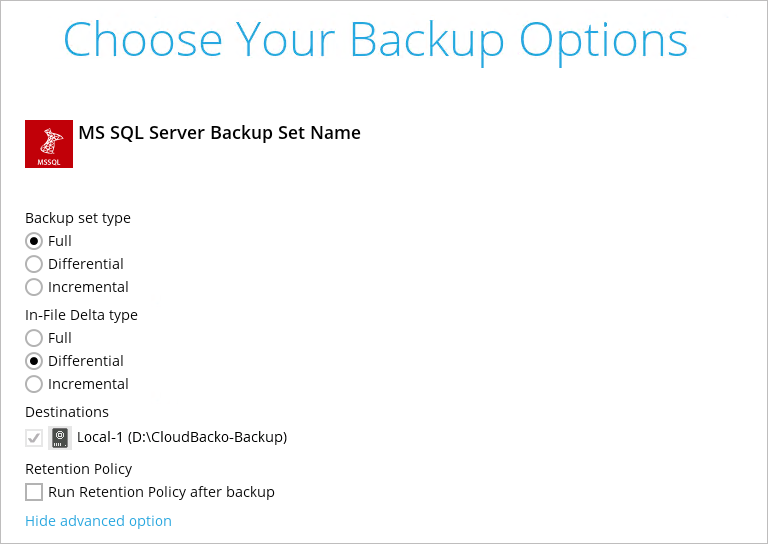Screen dimensions: 768x544
Task: Click the Retention Policy section label
Action: coord(79,469)
